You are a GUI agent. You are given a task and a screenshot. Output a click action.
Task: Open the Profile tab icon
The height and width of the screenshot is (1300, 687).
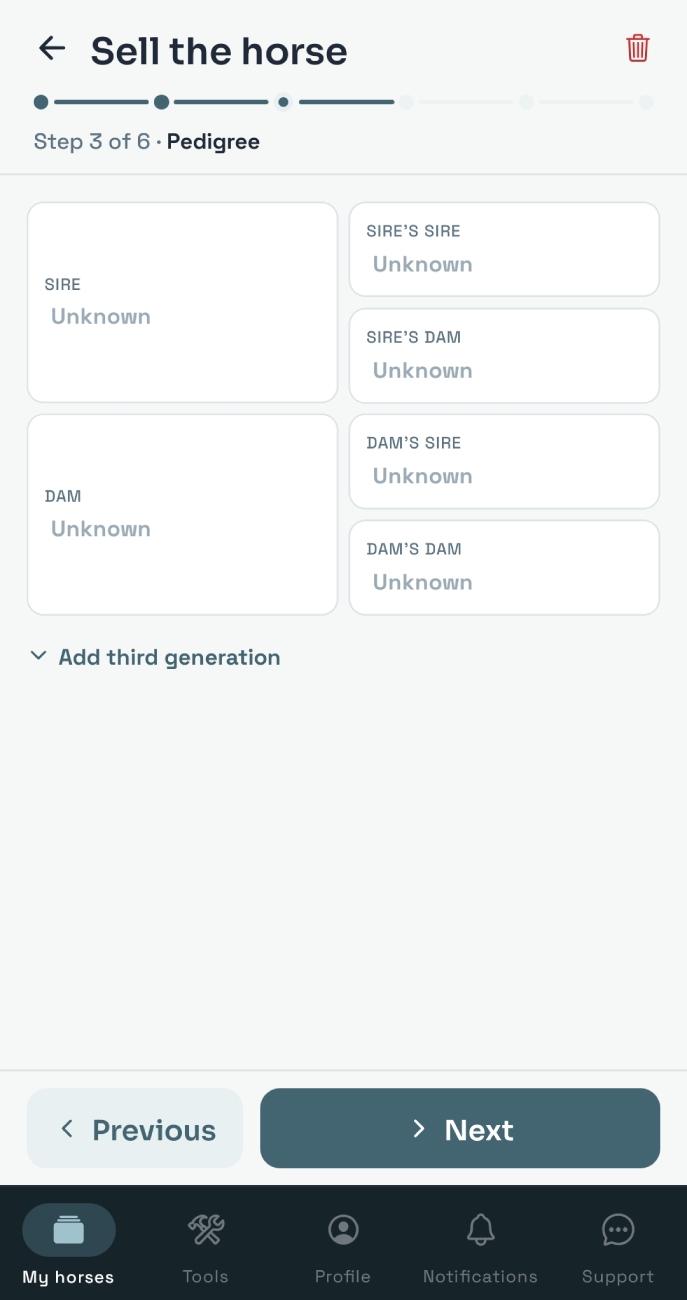click(x=343, y=1229)
